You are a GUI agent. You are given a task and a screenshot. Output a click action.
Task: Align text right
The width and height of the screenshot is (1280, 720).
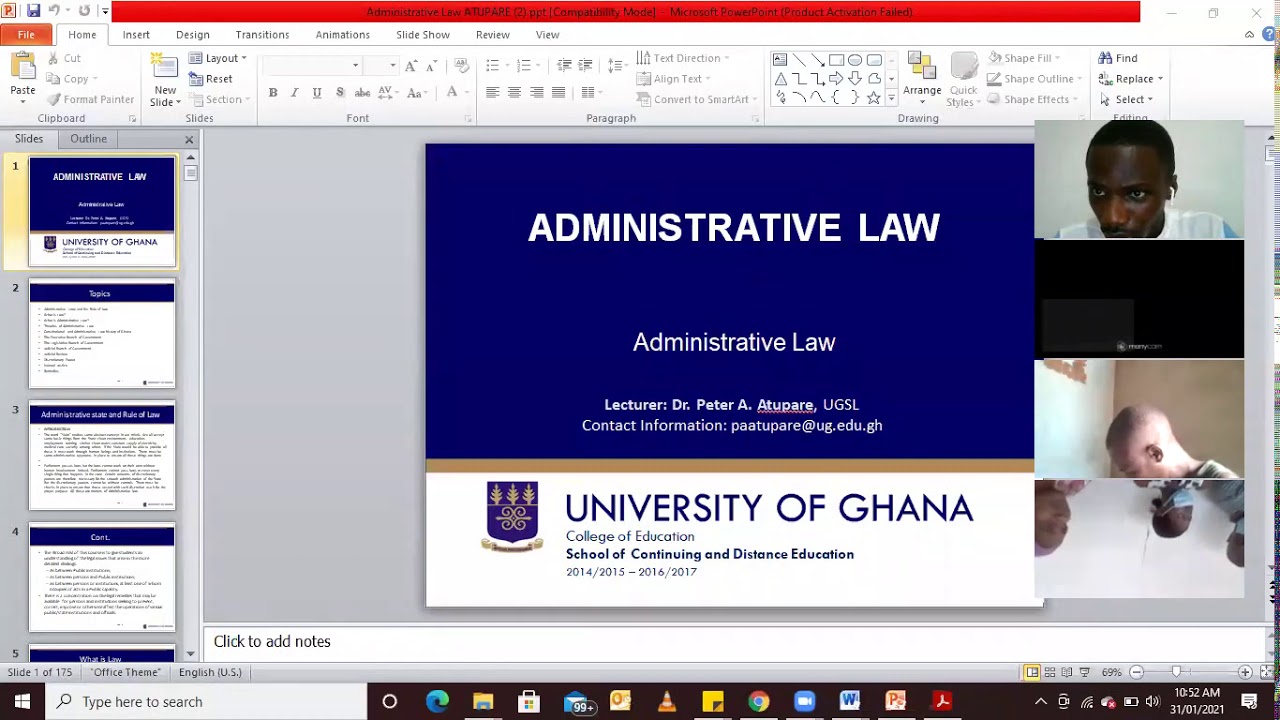pos(537,92)
